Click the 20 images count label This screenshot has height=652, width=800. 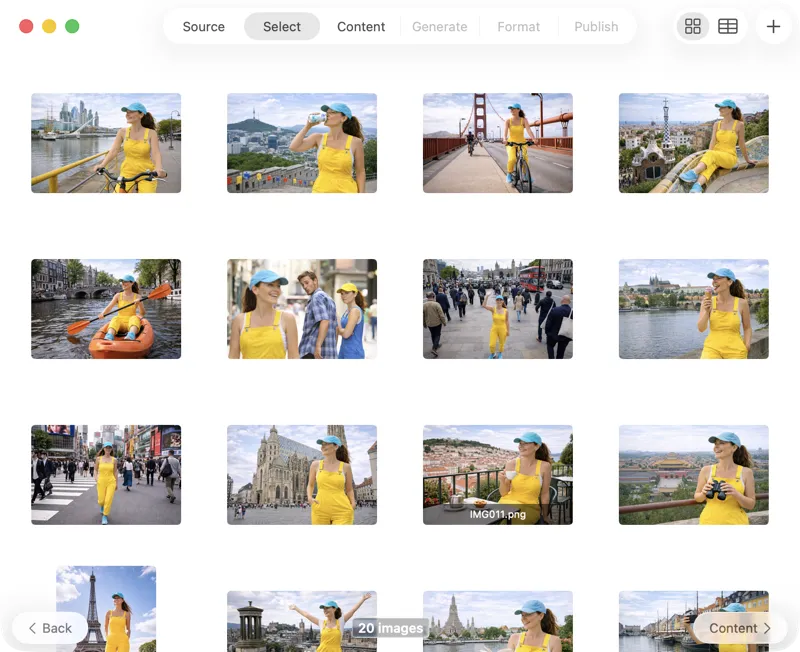tap(390, 628)
